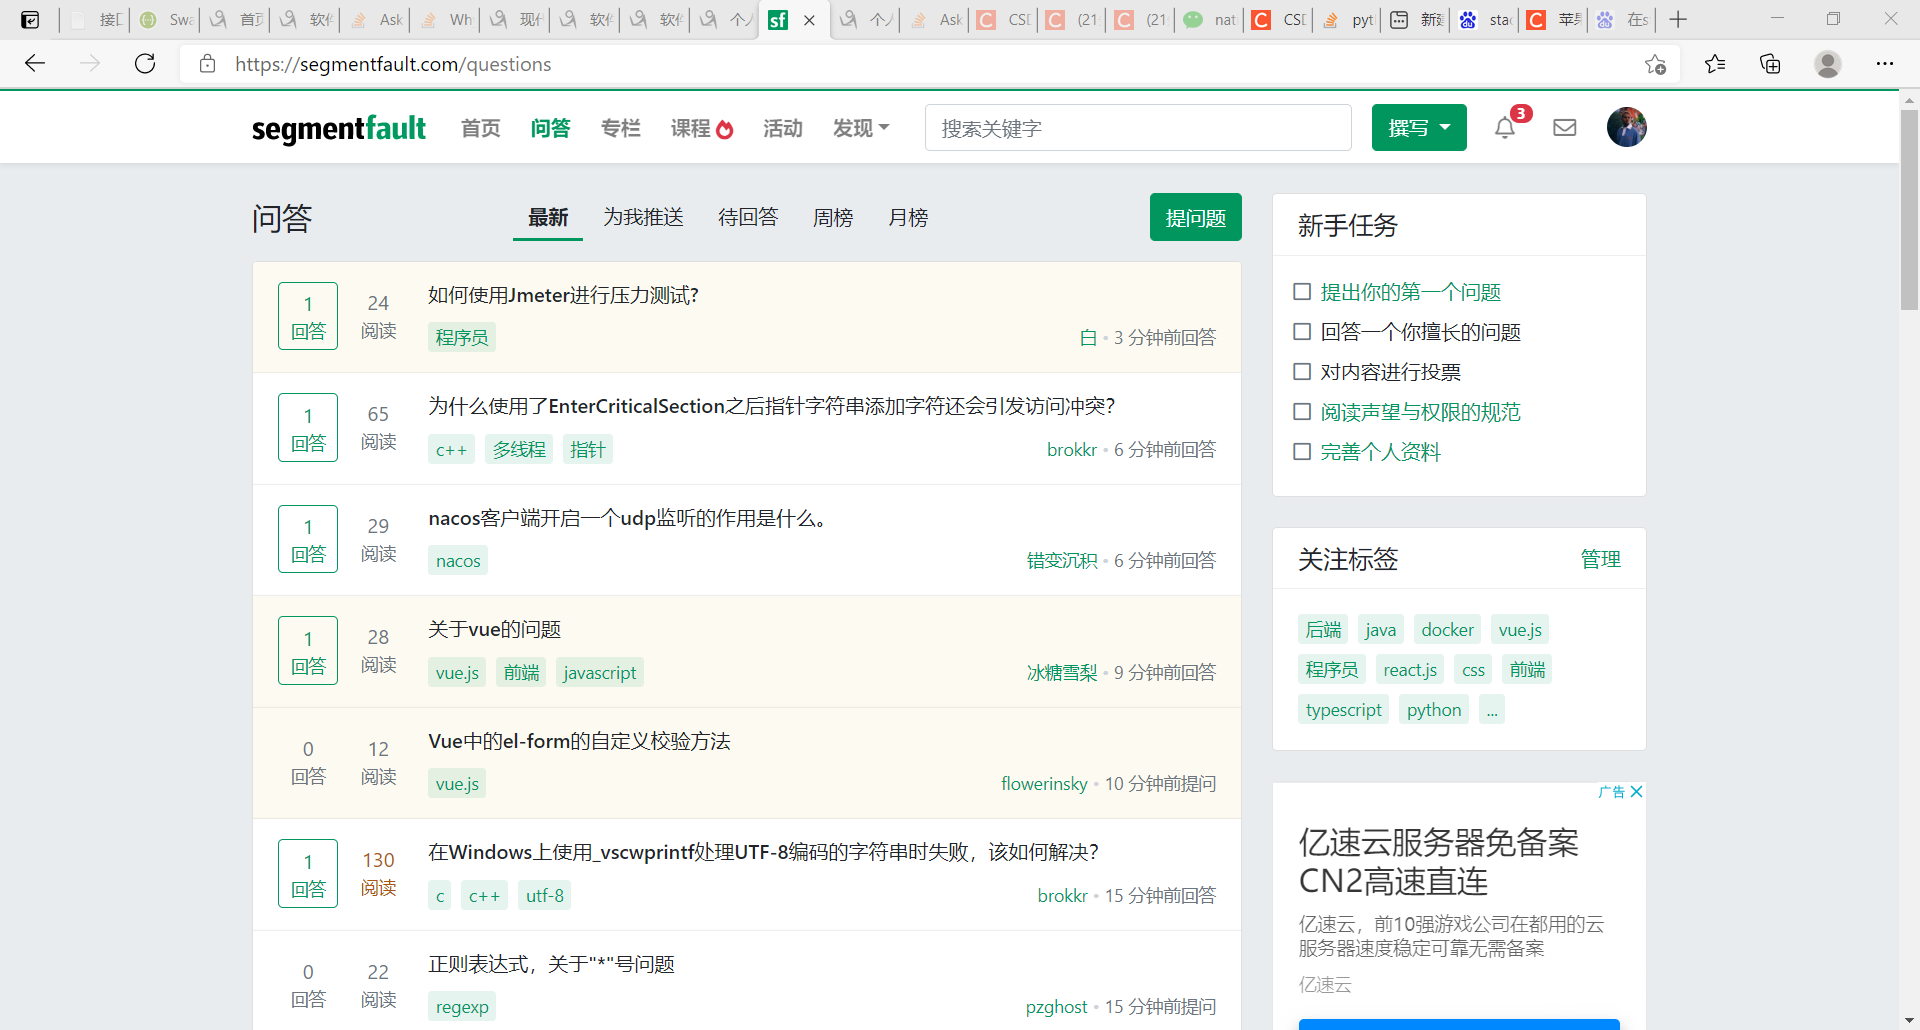This screenshot has height=1030, width=1920.
Task: Go to 首页 in navigation
Action: pyautogui.click(x=480, y=128)
